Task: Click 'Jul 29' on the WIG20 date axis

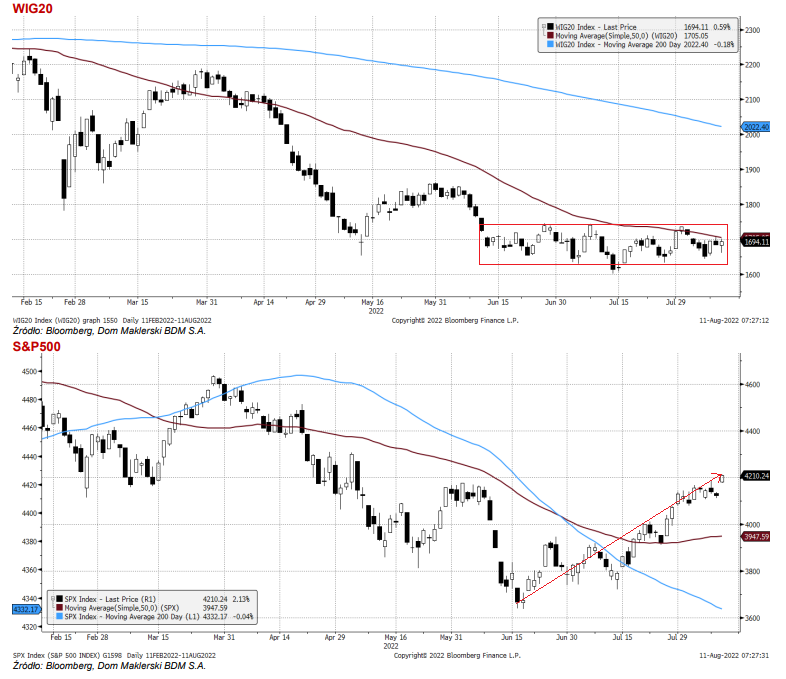Action: pos(676,302)
